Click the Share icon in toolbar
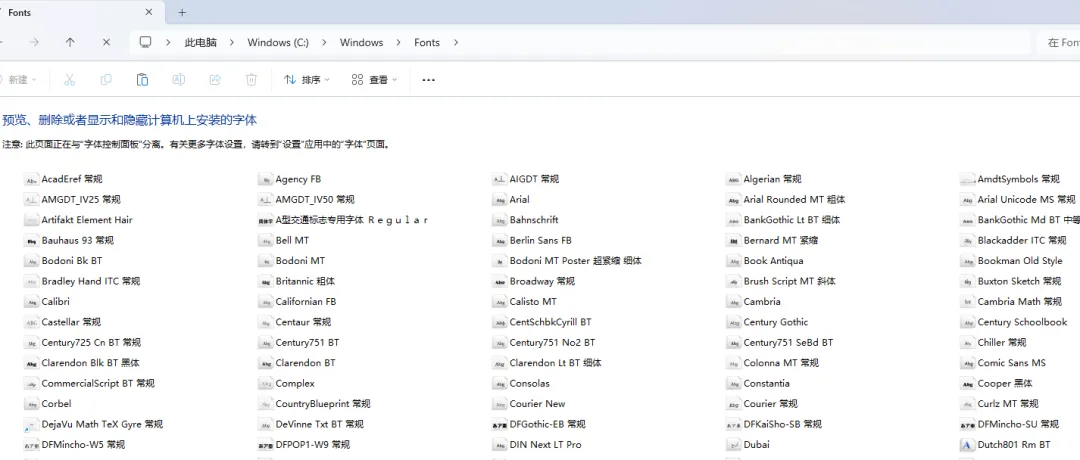The width and height of the screenshot is (1080, 460). click(215, 80)
